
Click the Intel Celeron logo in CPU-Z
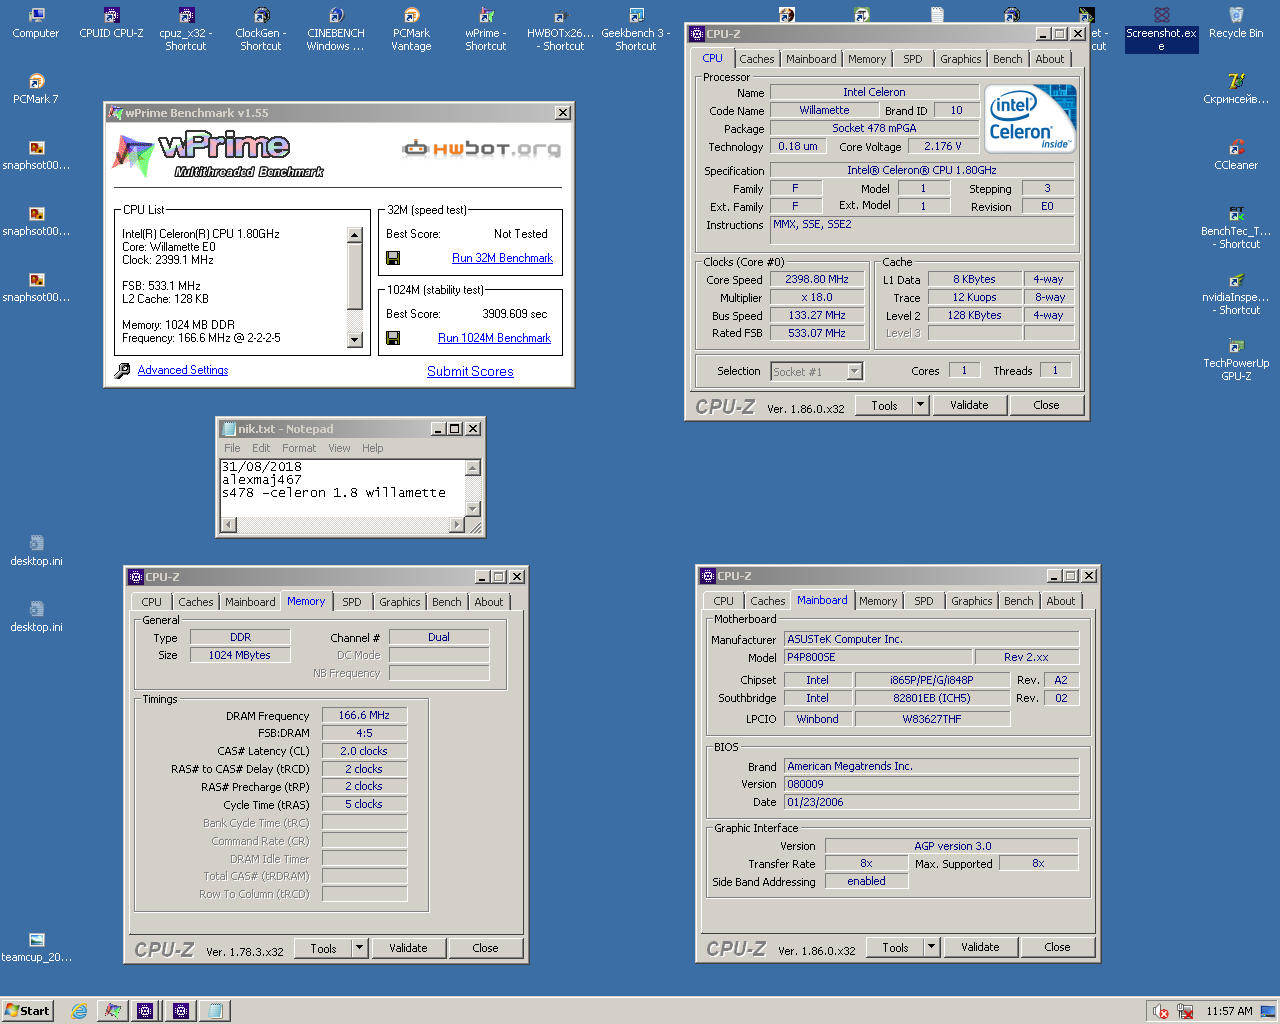pyautogui.click(x=1031, y=119)
